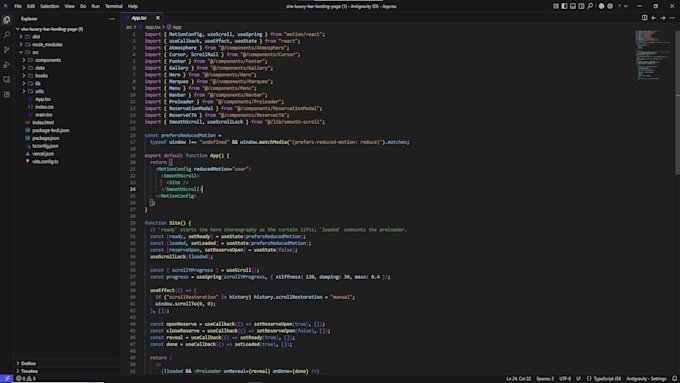Change encoding via UTF-8 indicator
680x383 pixels.
pyautogui.click(x=565, y=379)
